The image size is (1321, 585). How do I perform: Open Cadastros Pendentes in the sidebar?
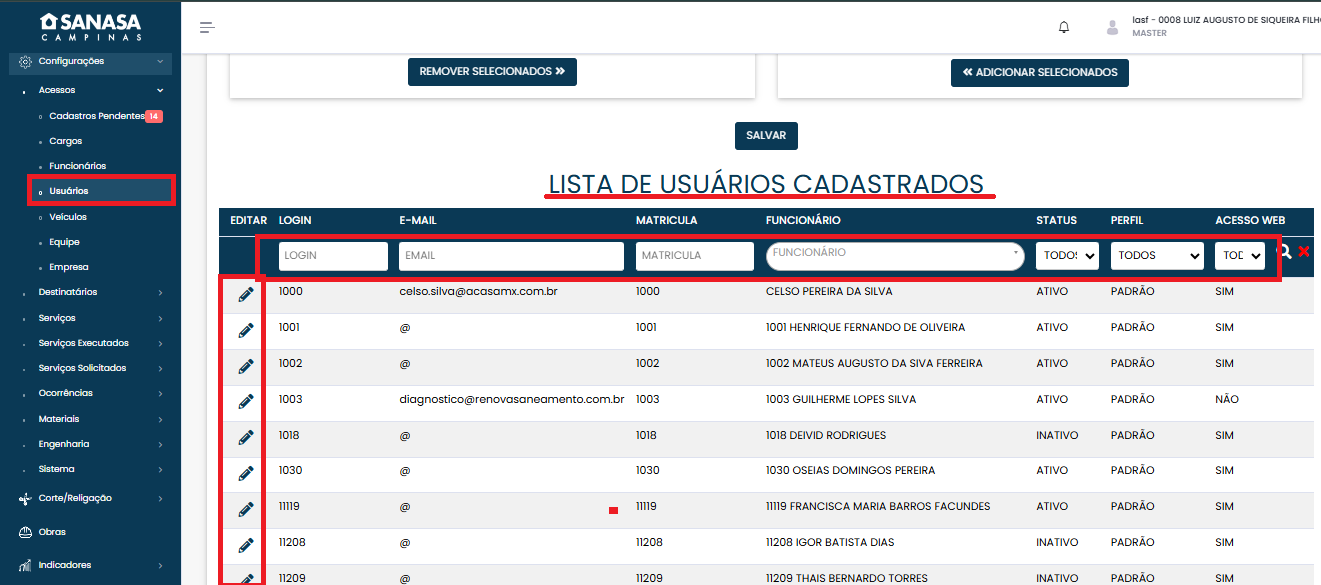tap(96, 116)
